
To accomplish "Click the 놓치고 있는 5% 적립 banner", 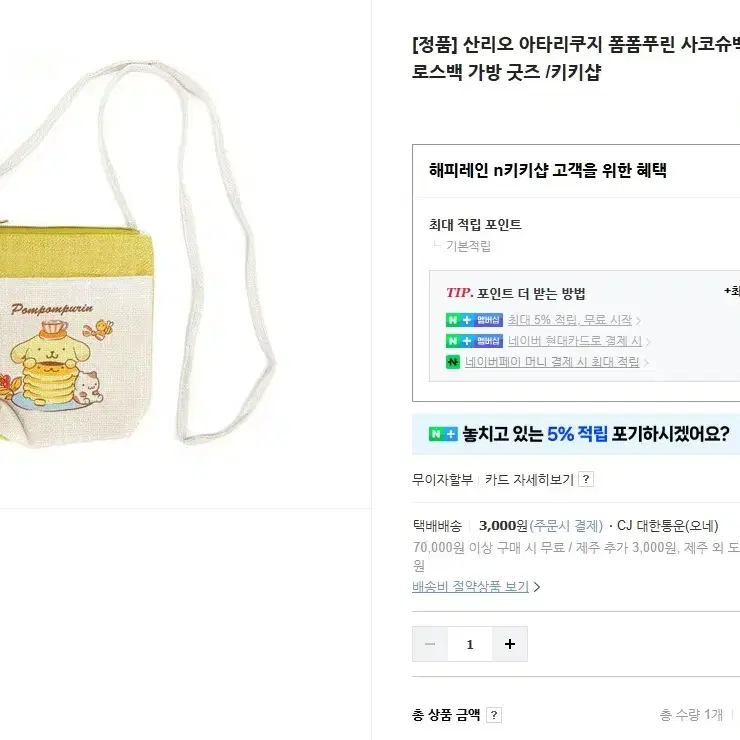I will pyautogui.click(x=576, y=434).
